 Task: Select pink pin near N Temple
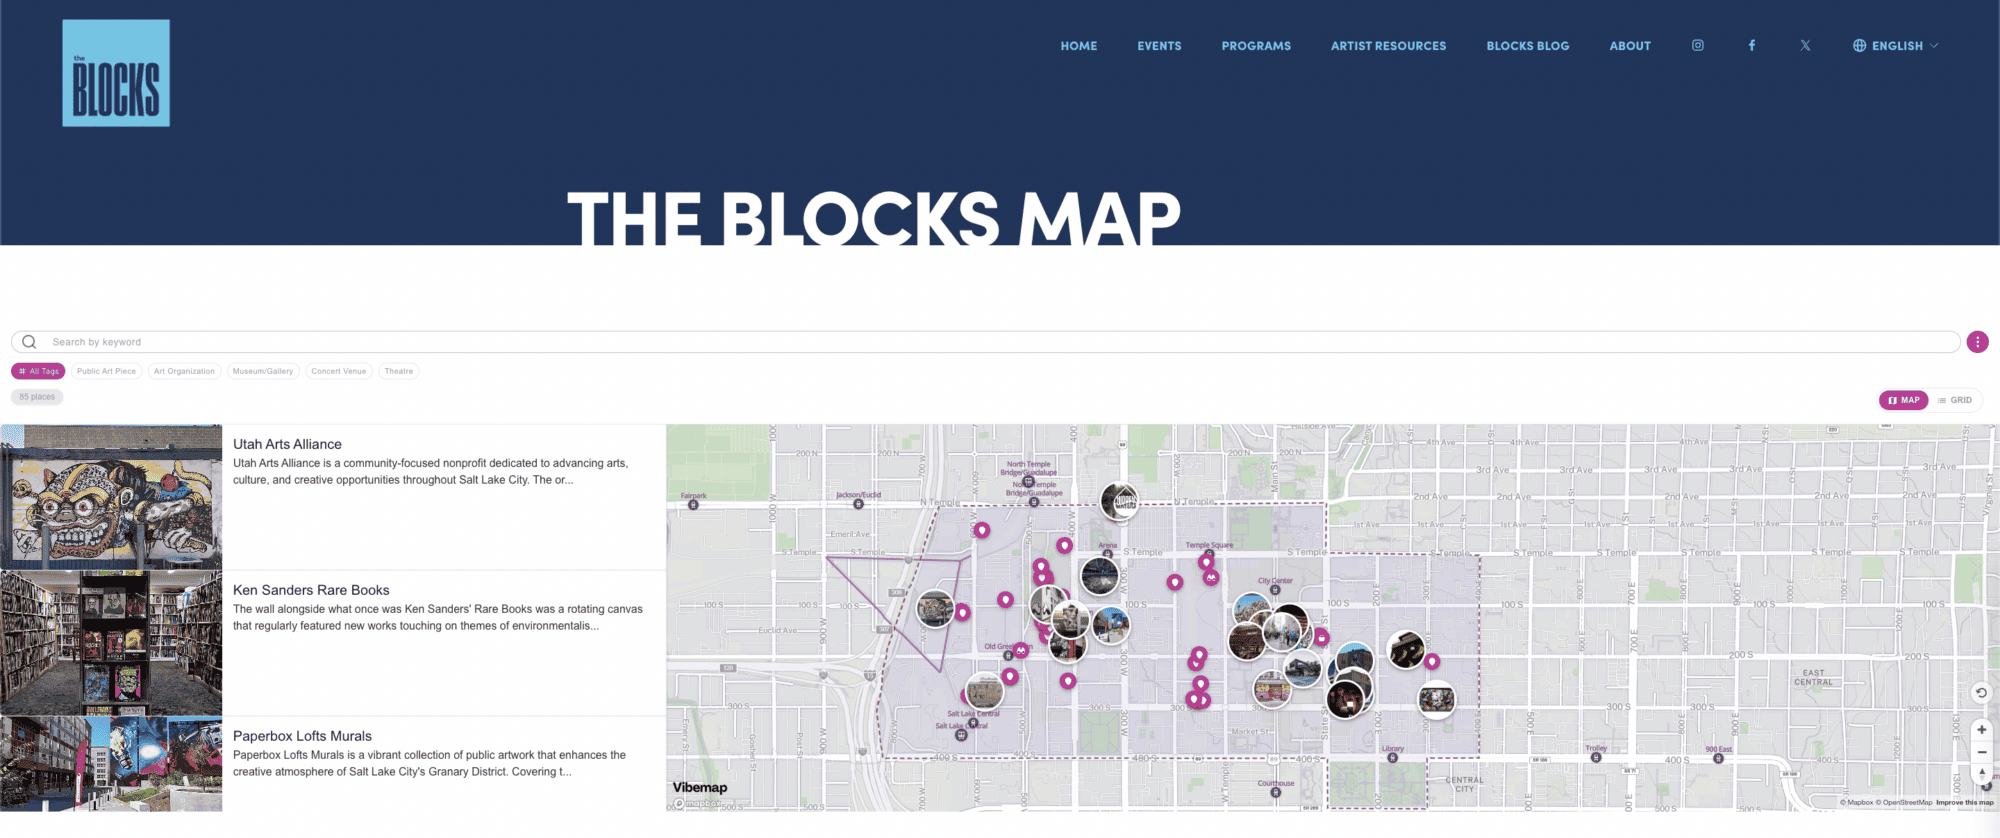[982, 530]
